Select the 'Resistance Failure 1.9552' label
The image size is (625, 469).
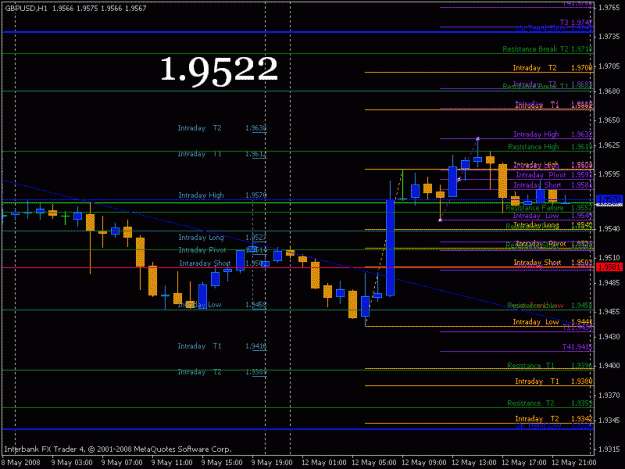pos(549,208)
